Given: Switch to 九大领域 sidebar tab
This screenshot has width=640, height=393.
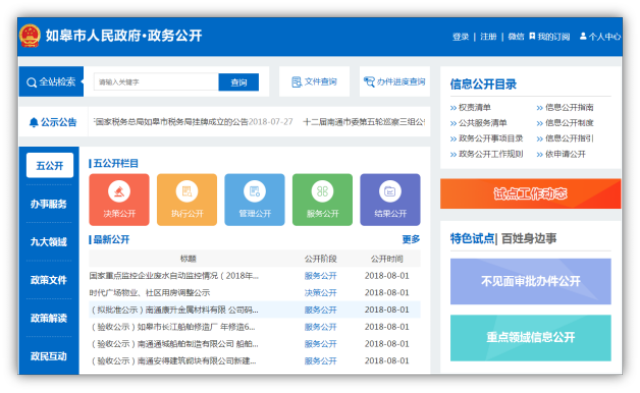Looking at the screenshot, I should coord(49,242).
